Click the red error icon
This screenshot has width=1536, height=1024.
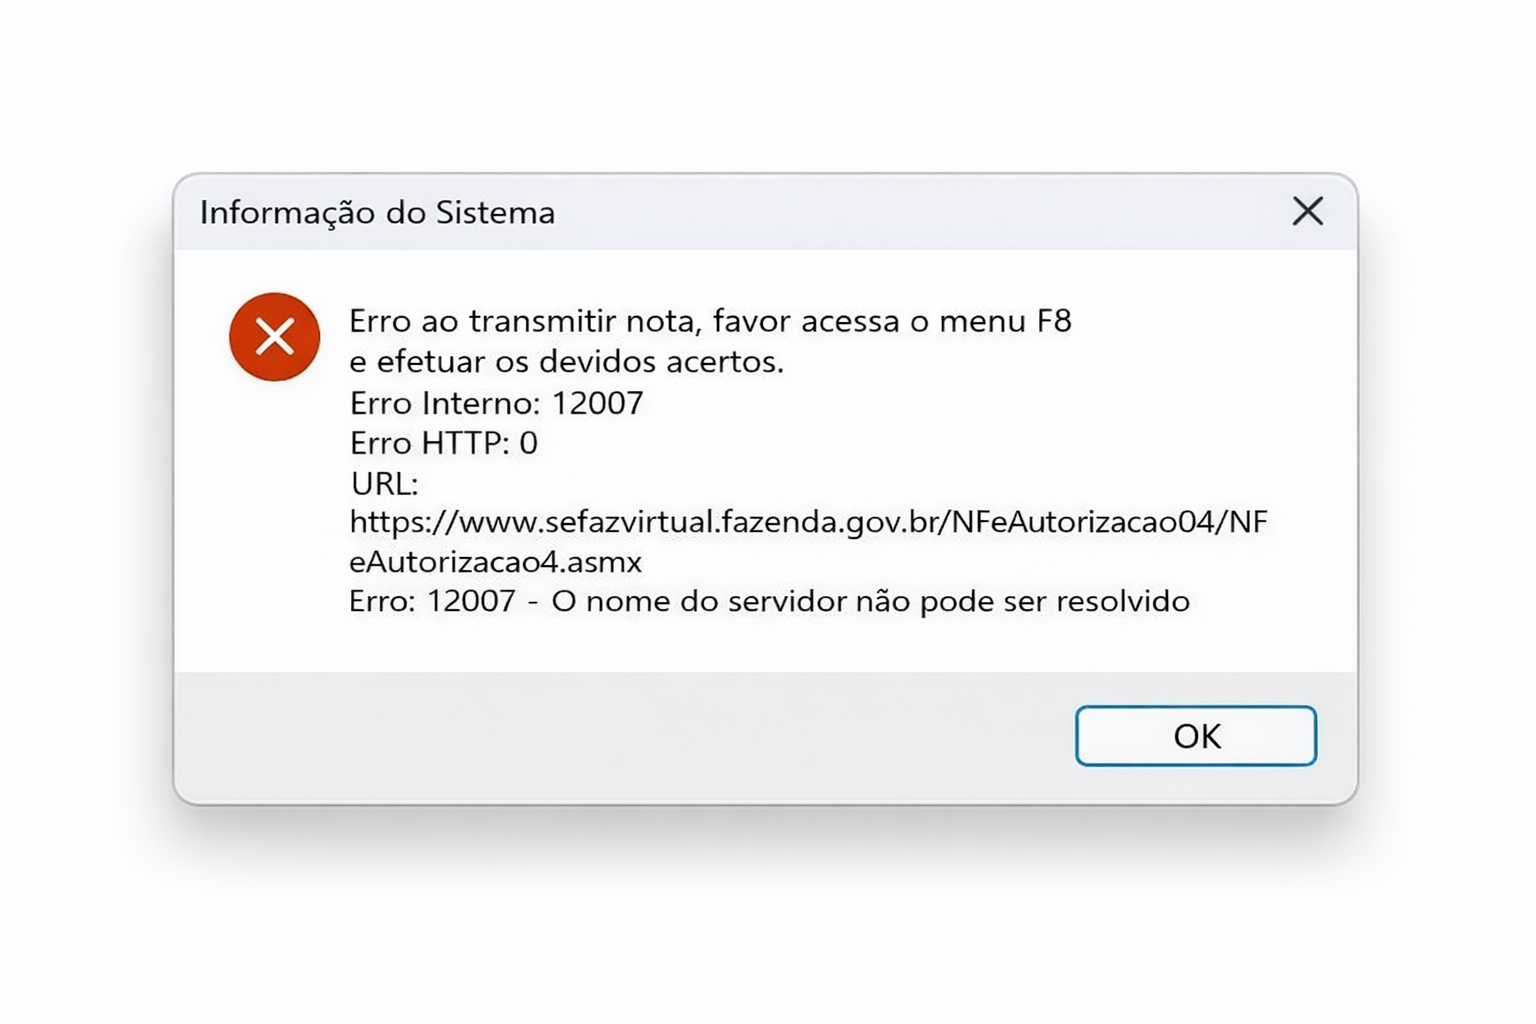tap(274, 337)
